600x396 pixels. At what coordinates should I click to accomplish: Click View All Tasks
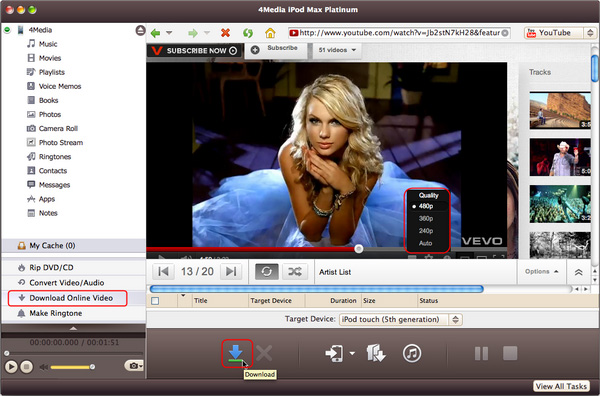pos(561,386)
